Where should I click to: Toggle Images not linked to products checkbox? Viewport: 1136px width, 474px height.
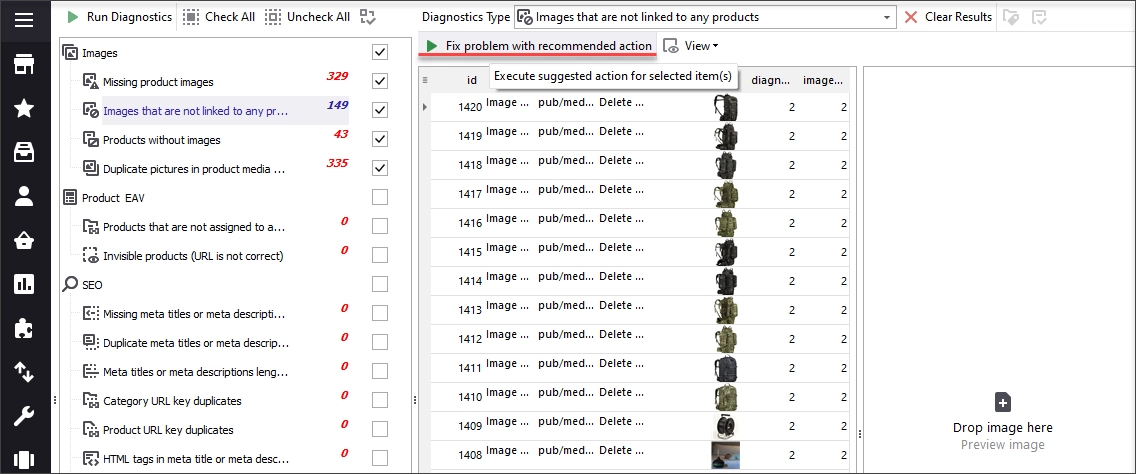[380, 110]
